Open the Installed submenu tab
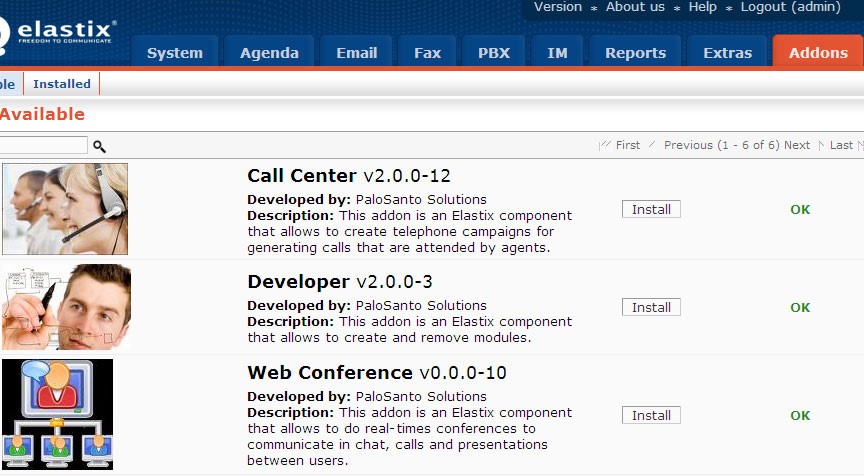 point(62,84)
